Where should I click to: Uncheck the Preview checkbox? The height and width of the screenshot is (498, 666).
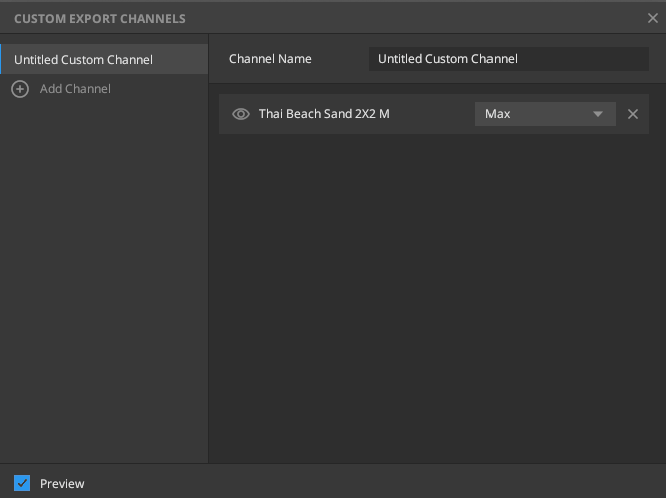pyautogui.click(x=23, y=483)
